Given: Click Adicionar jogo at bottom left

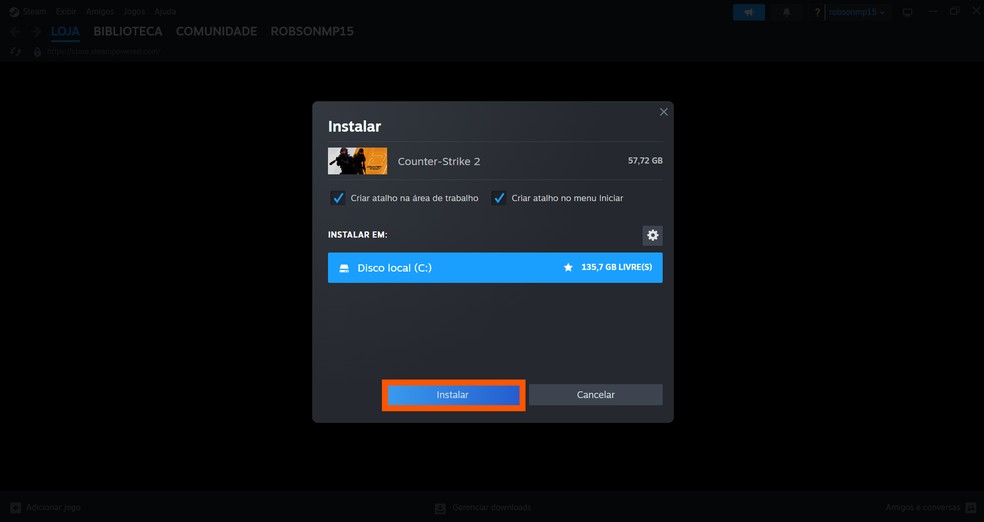Looking at the screenshot, I should coord(45,508).
